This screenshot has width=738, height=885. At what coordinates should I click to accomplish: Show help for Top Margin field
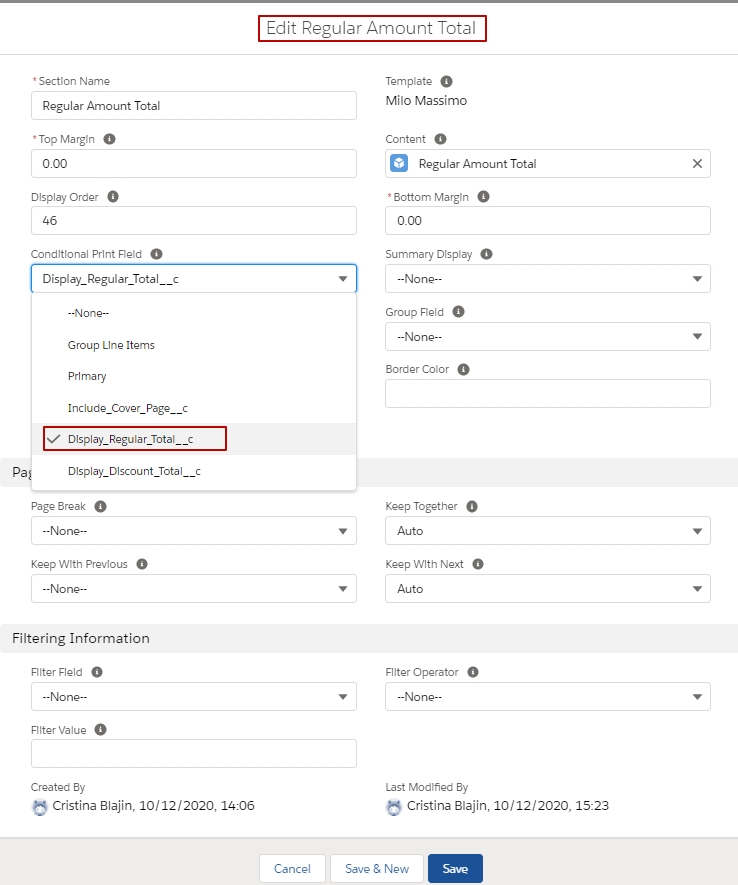point(109,139)
